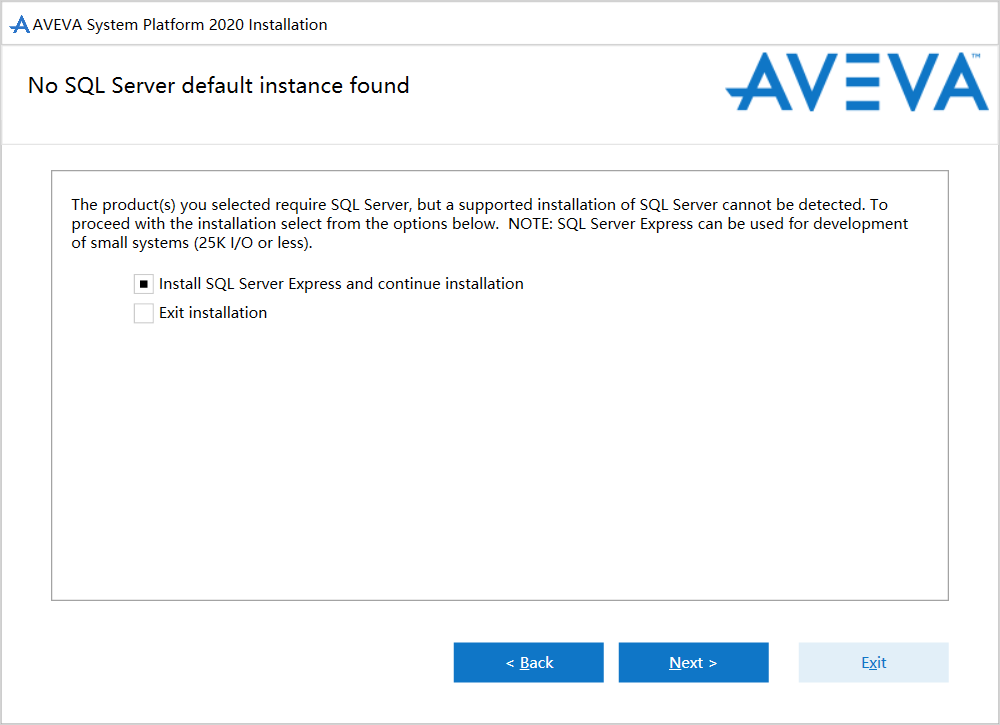This screenshot has height=725, width=1000.
Task: Go back with the '< Back' button
Action: pos(528,662)
